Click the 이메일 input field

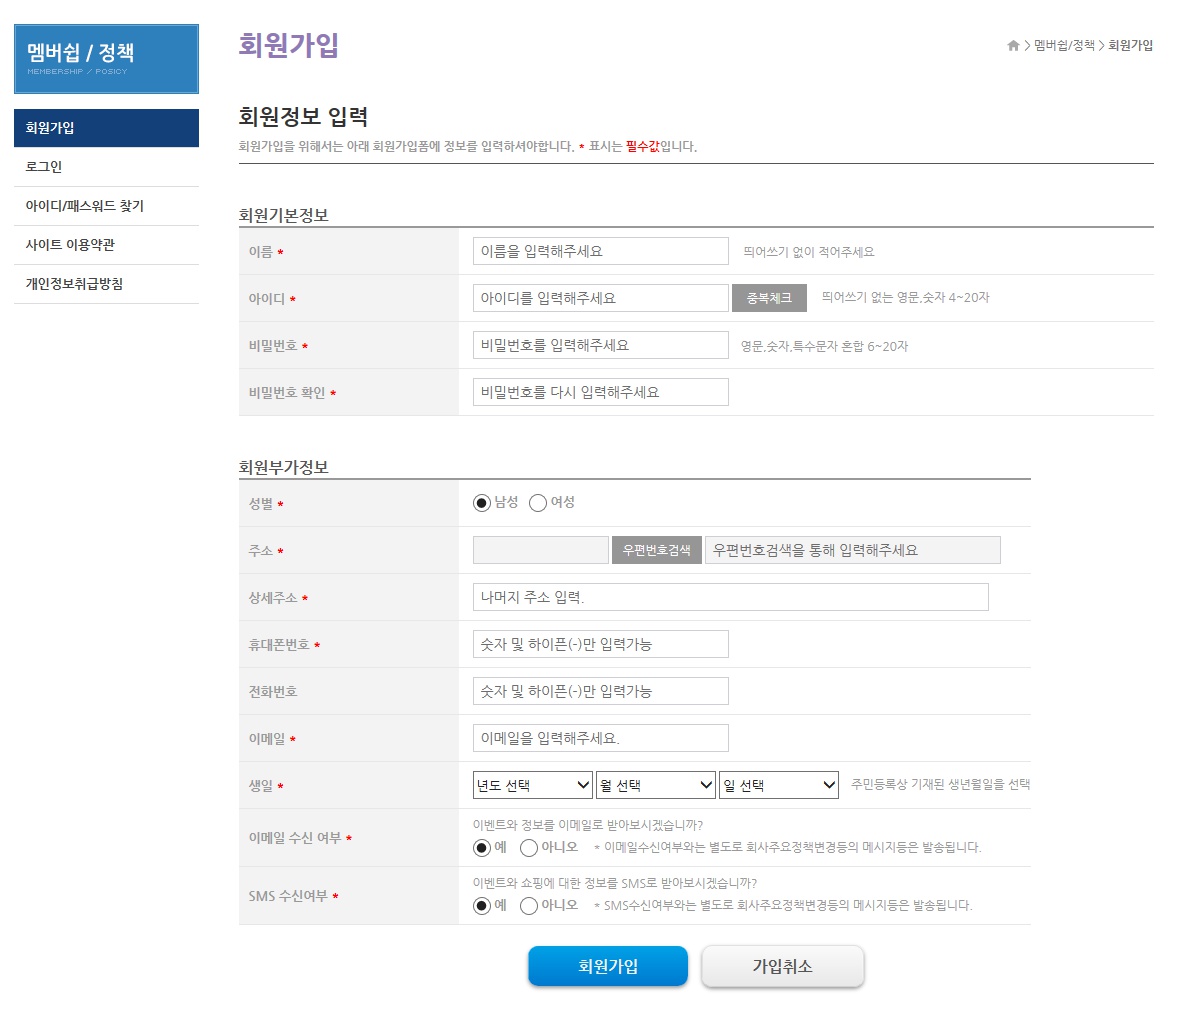click(600, 739)
